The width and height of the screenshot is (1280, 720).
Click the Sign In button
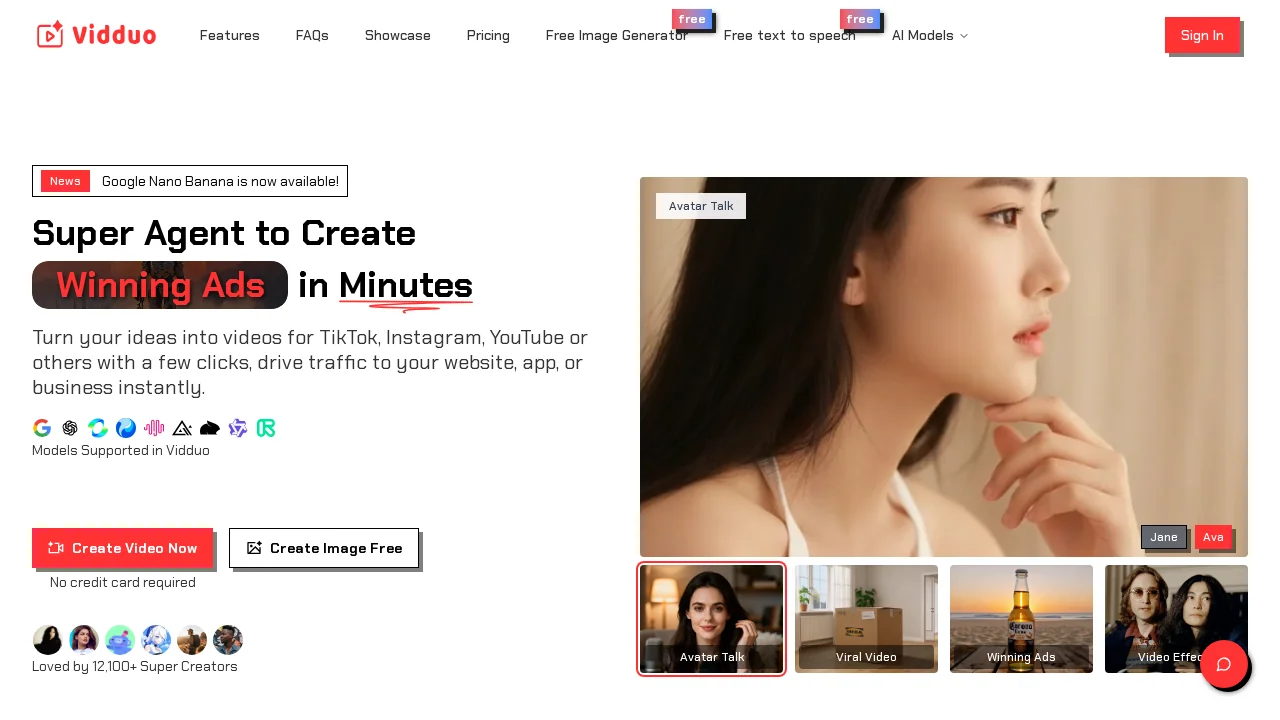coord(1202,35)
